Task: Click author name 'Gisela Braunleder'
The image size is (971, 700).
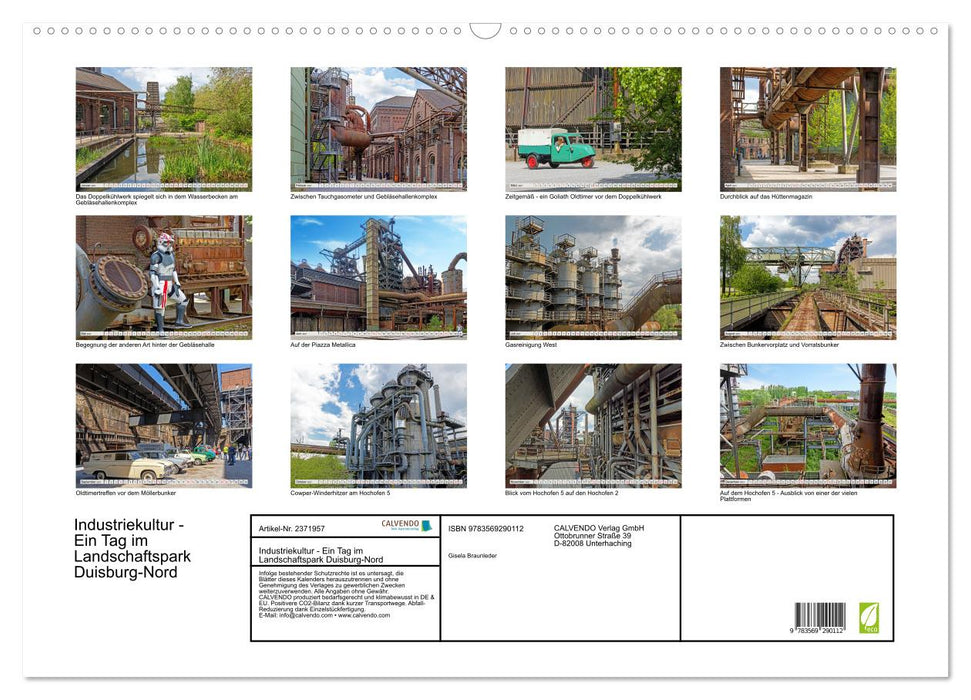Action: (x=472, y=556)
